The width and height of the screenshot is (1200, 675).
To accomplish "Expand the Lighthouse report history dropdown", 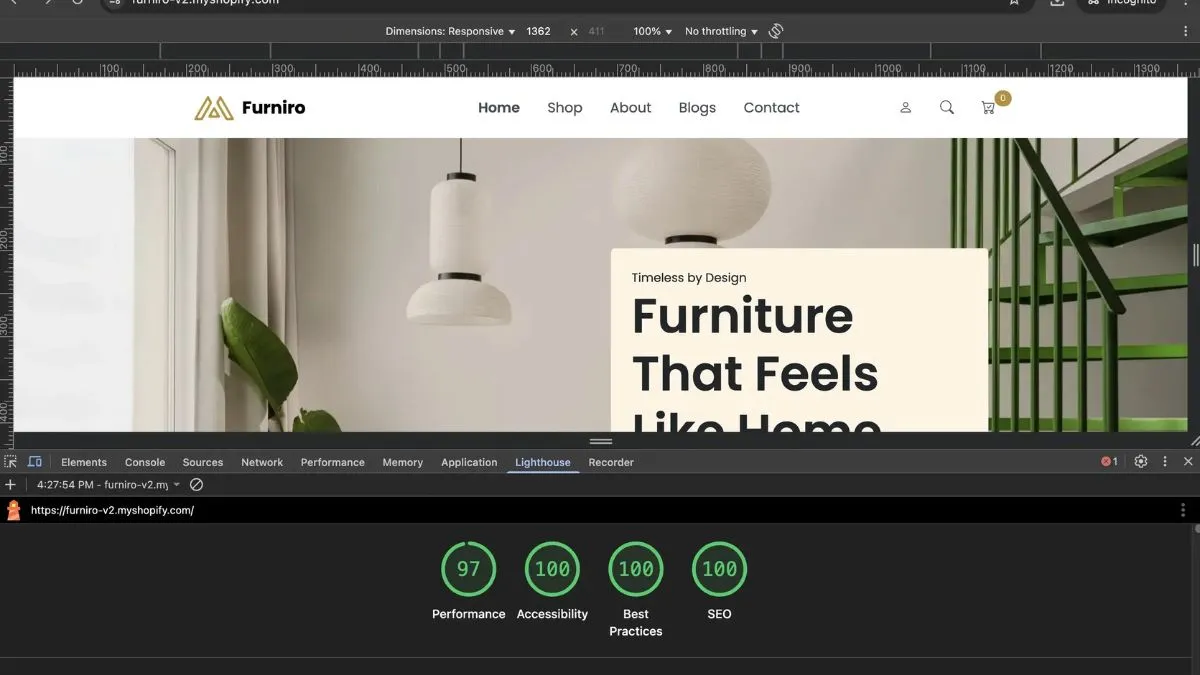I will pos(176,484).
